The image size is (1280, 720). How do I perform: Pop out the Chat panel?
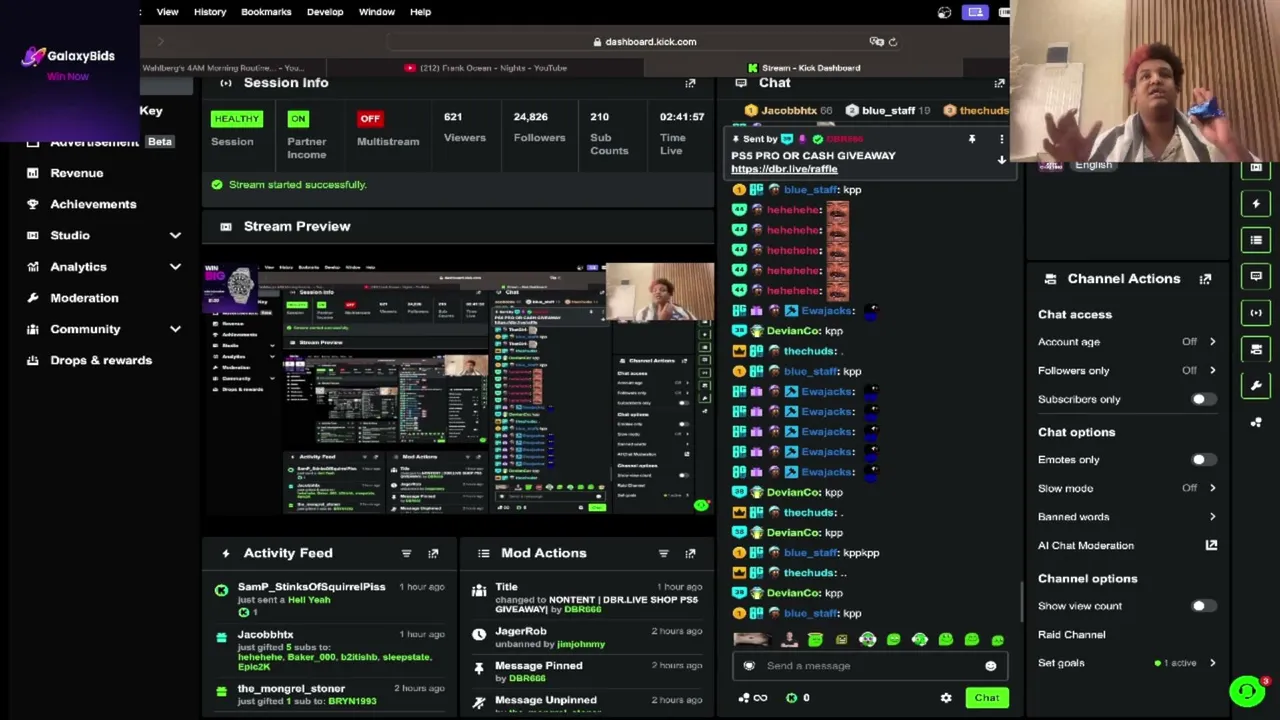(x=999, y=83)
